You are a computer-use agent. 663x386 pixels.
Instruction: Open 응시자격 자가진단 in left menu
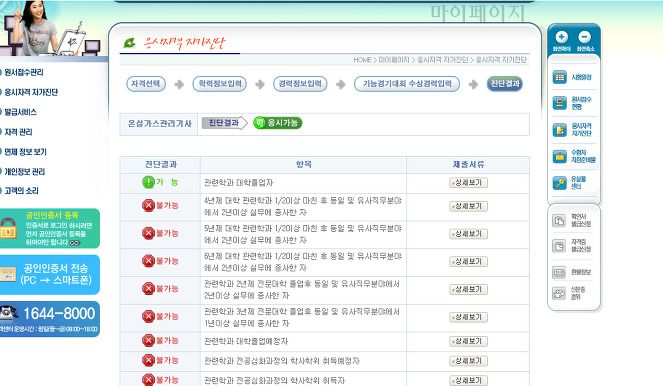(31, 92)
